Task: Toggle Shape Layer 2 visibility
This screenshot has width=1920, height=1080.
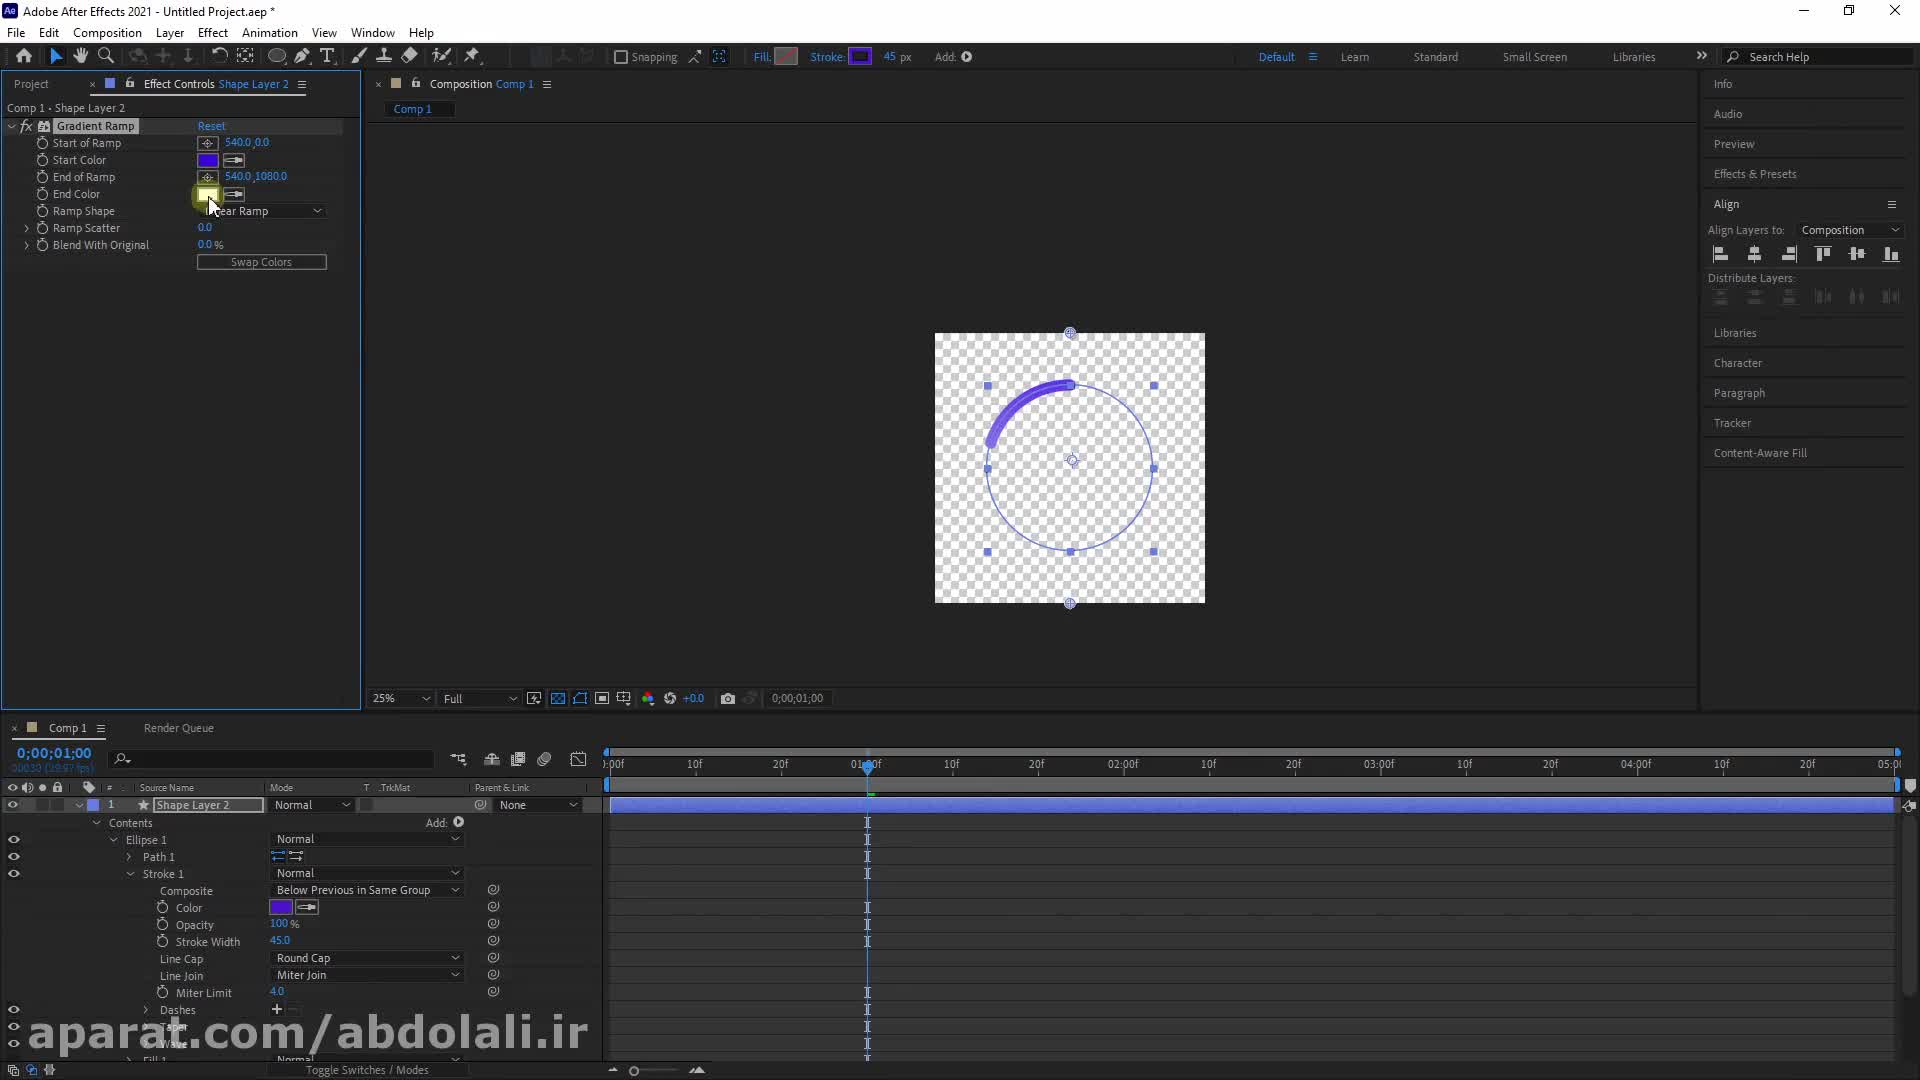Action: [13, 805]
